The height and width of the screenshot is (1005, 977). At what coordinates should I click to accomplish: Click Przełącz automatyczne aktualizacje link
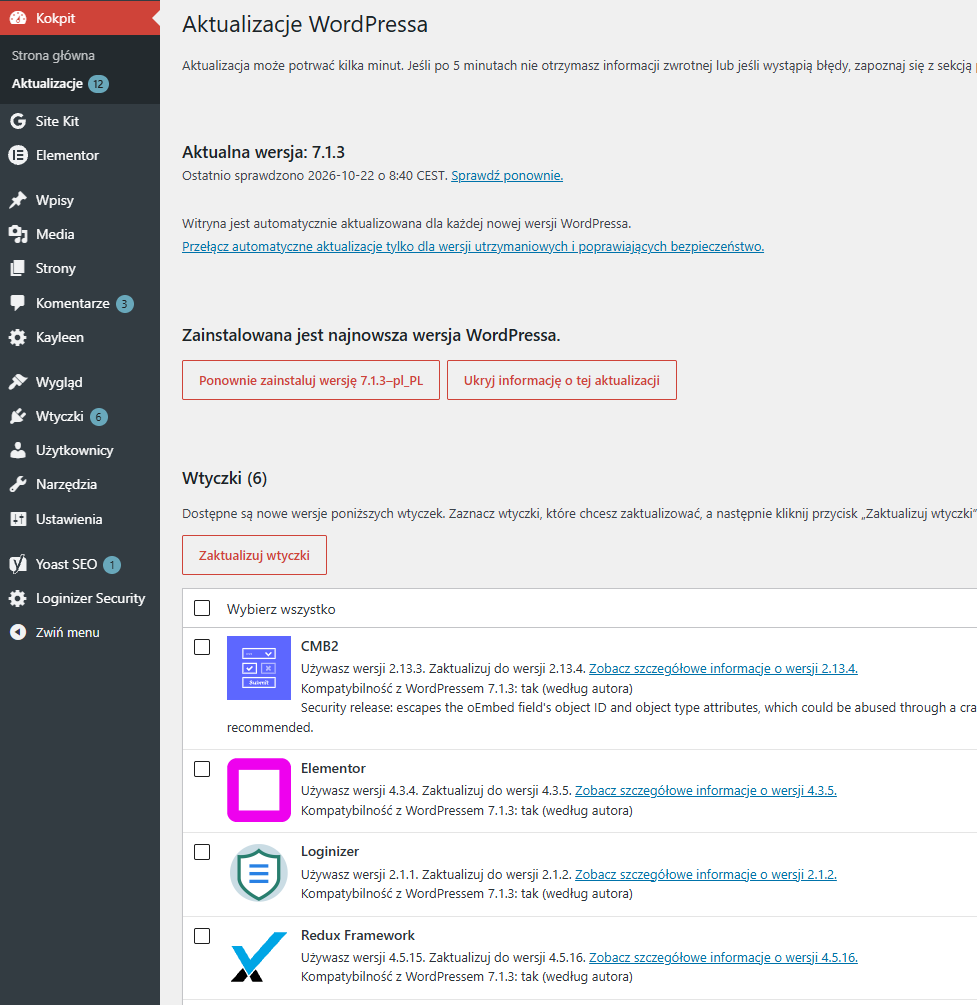click(473, 247)
